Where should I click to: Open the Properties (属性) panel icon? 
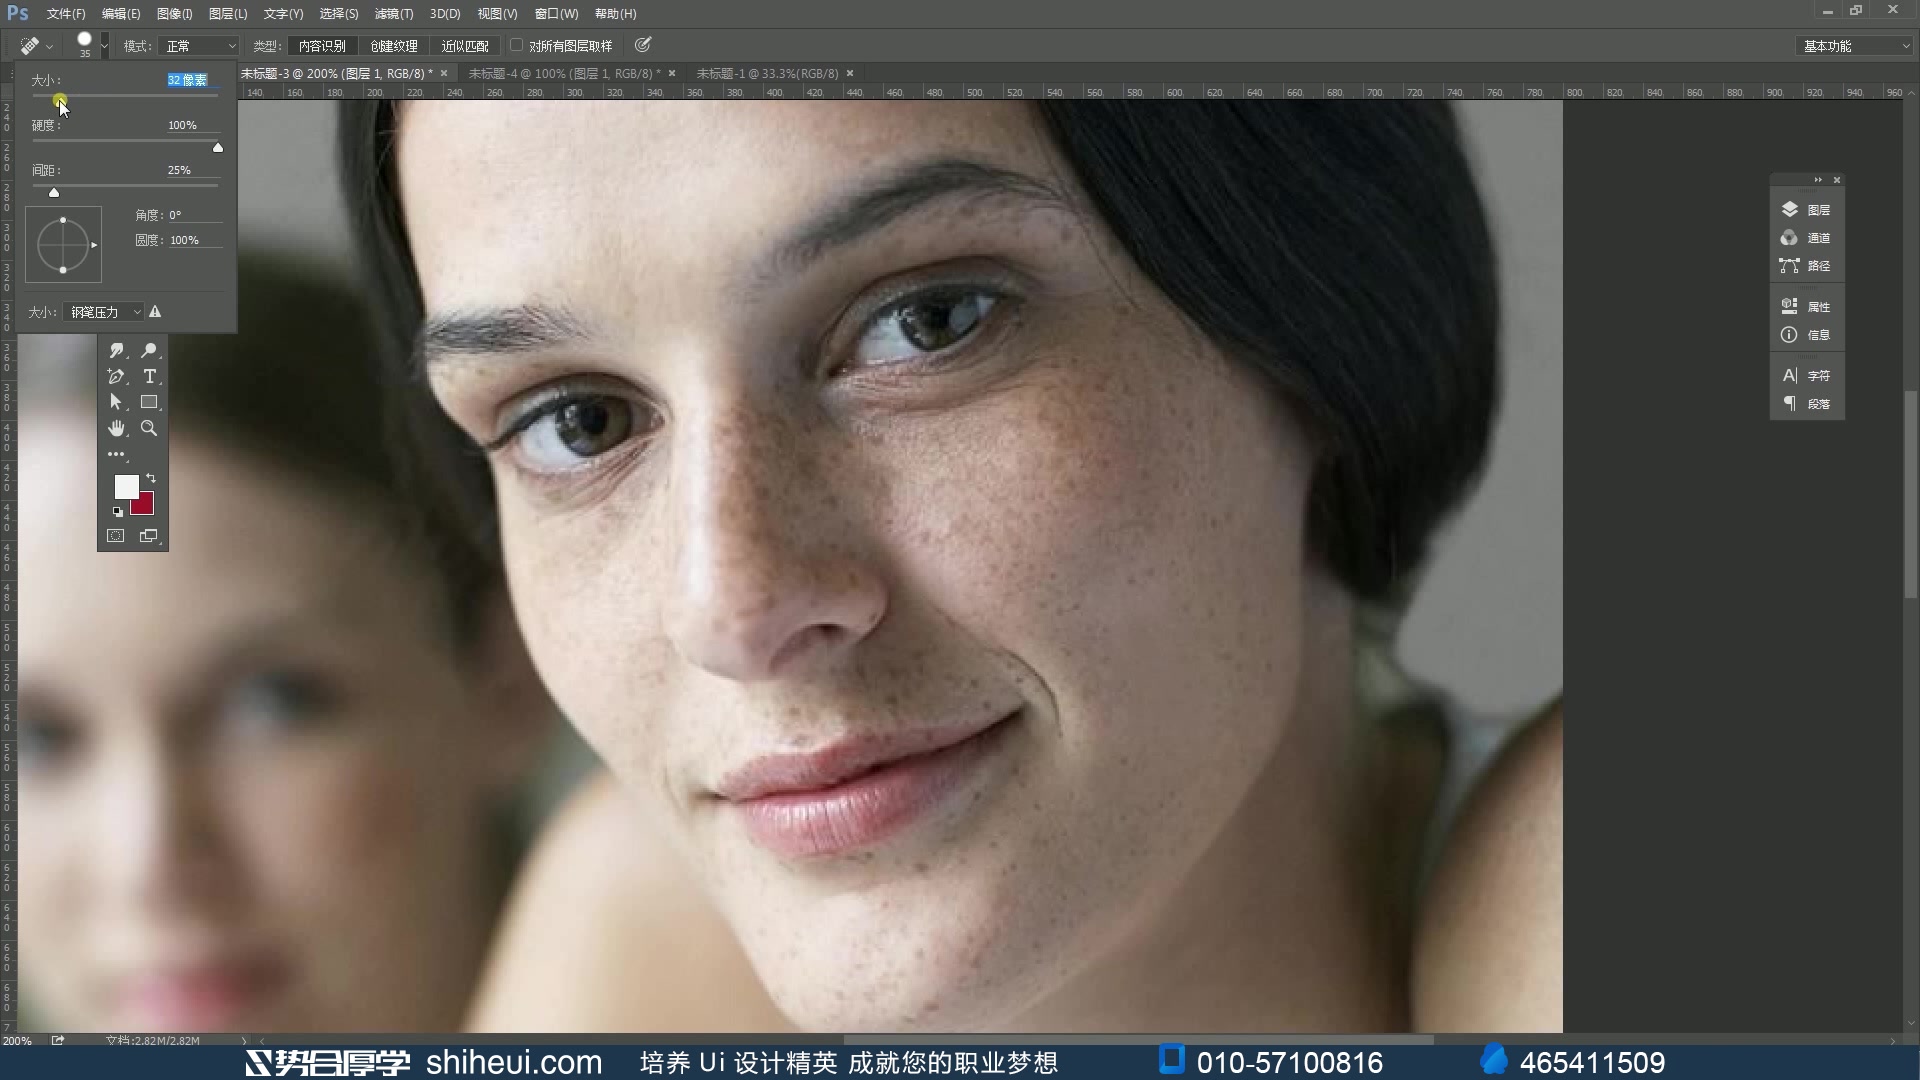pyautogui.click(x=1790, y=307)
